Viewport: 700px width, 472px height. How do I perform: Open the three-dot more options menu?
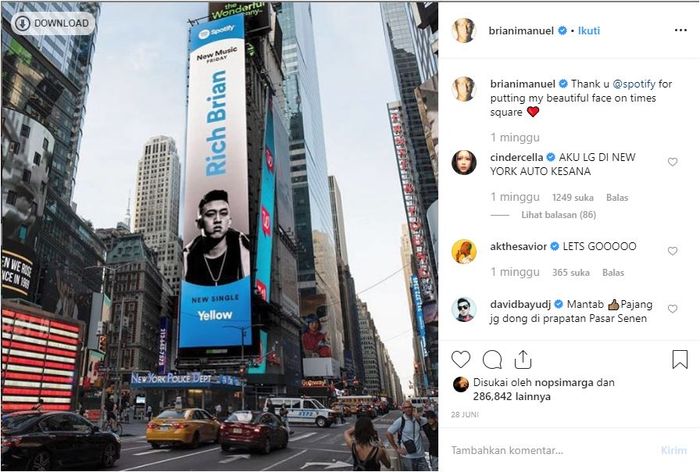point(680,30)
